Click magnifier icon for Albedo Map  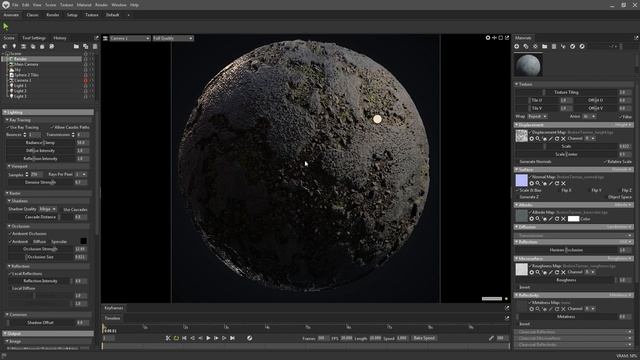tap(538, 219)
